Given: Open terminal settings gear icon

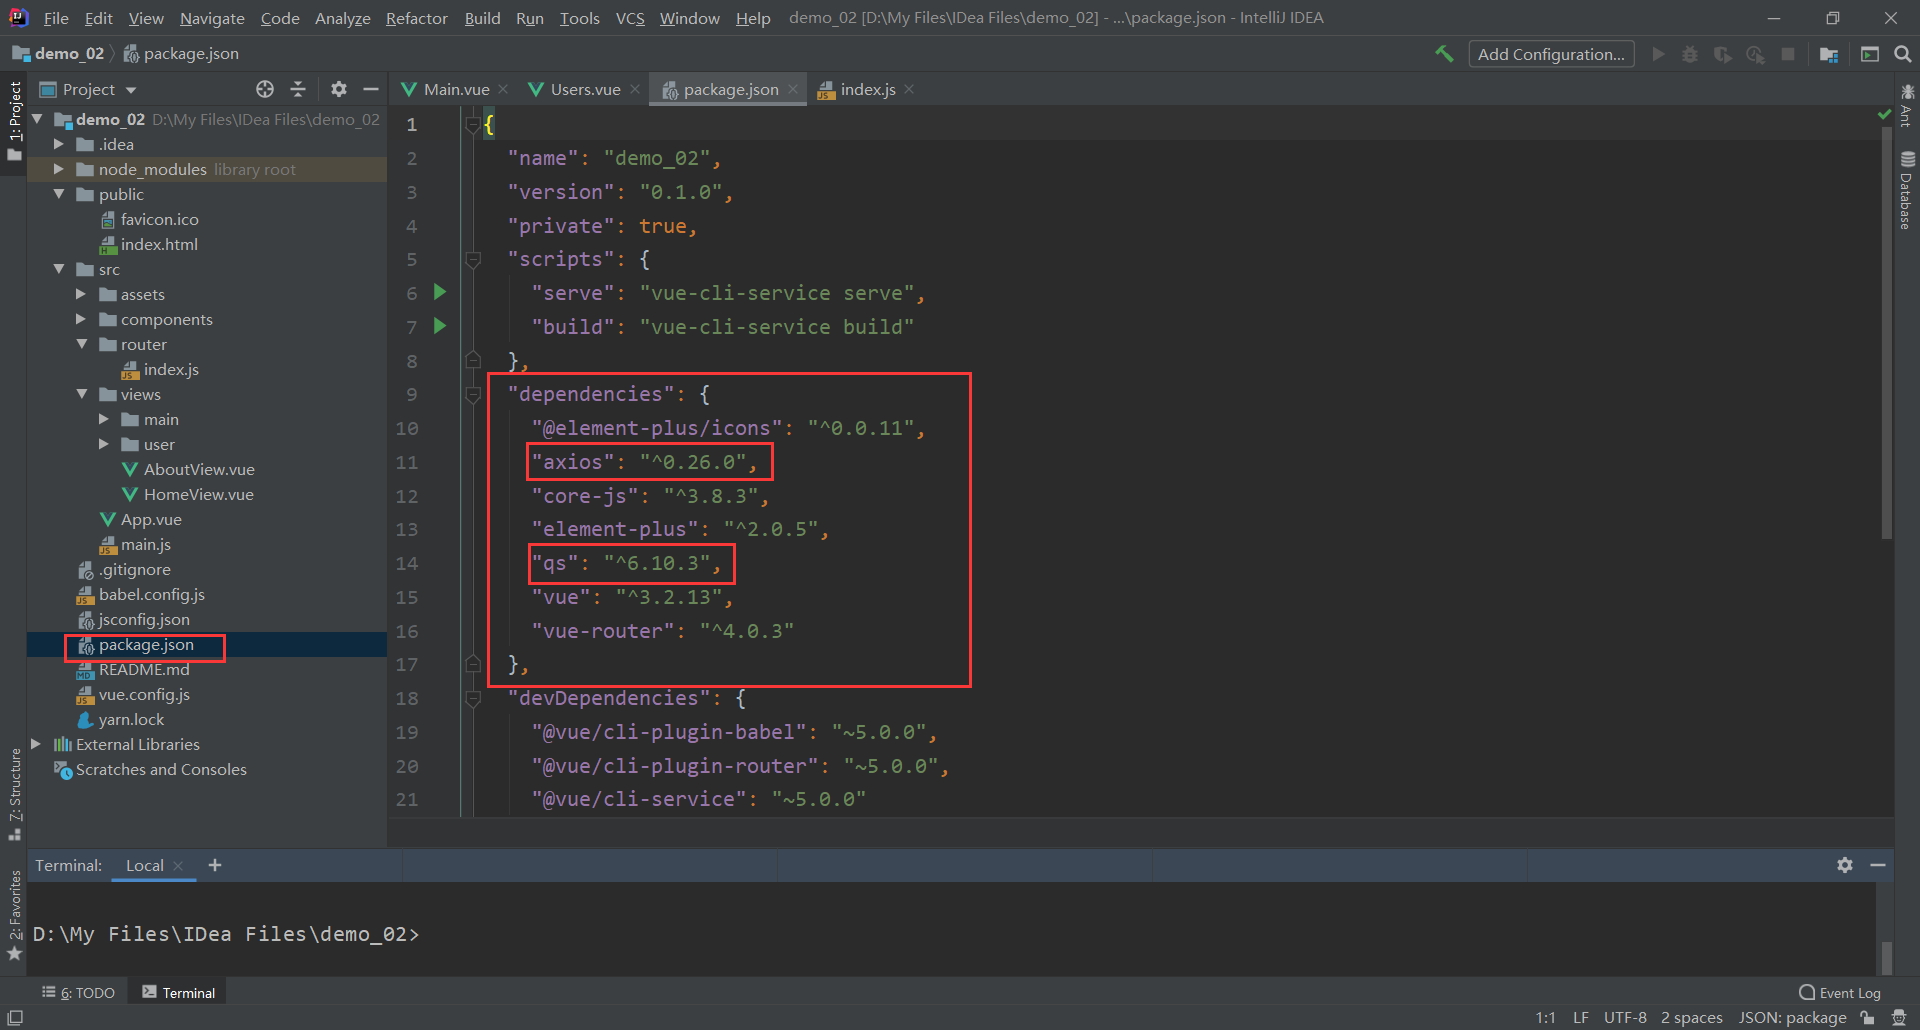Looking at the screenshot, I should [x=1845, y=865].
